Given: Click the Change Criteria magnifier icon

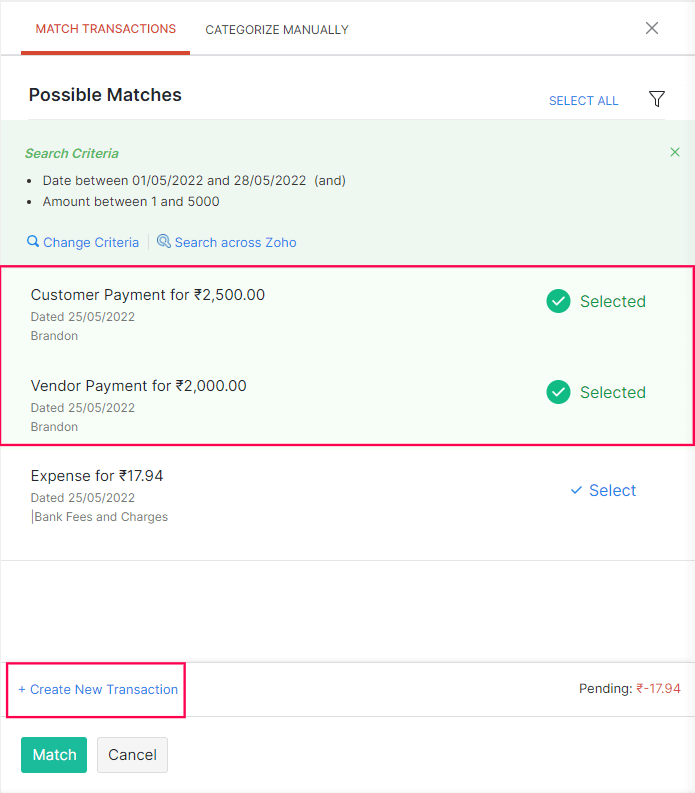Looking at the screenshot, I should point(33,242).
